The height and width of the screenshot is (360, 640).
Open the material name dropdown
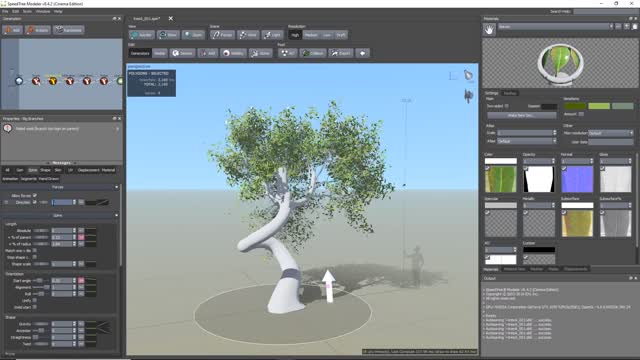(x=556, y=27)
